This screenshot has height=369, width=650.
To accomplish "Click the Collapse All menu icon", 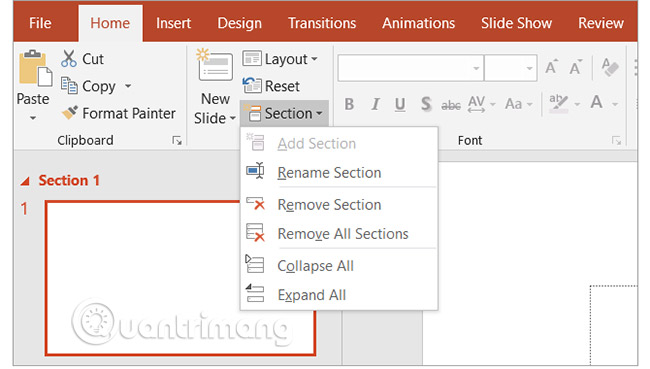I will point(255,264).
